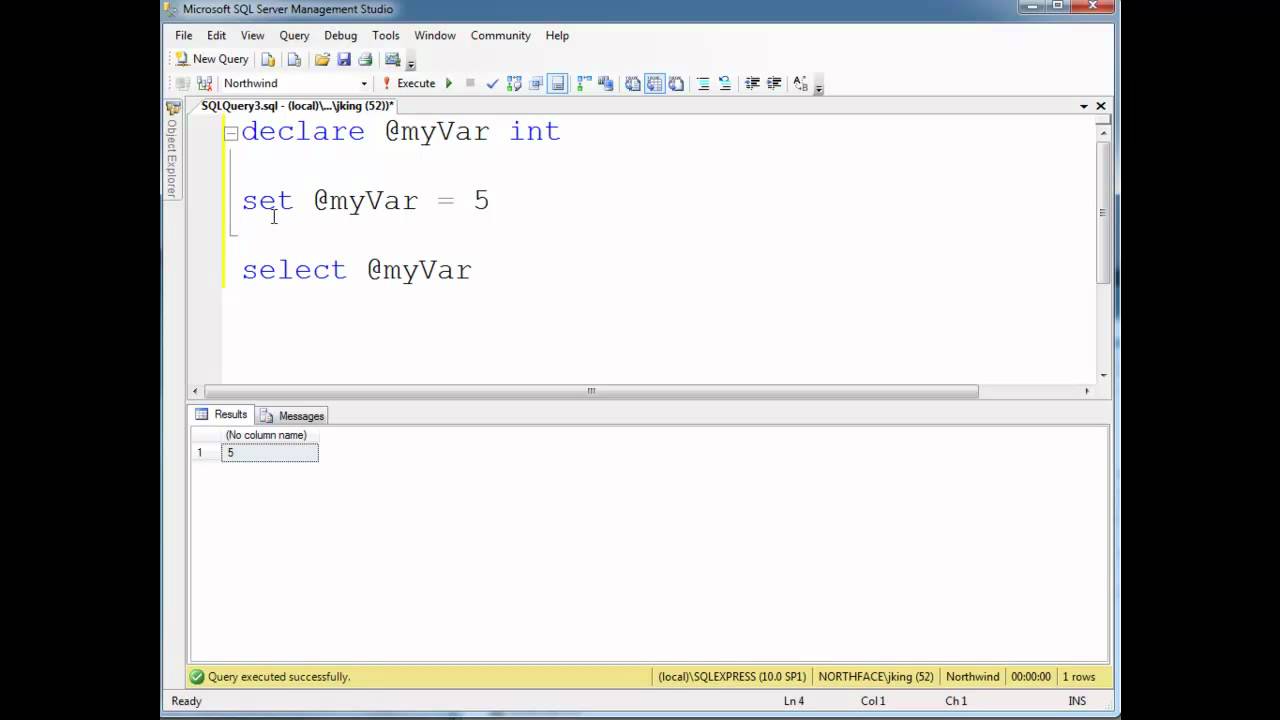Click the '1 rows' status entry
This screenshot has height=720, width=1280.
coord(1079,677)
